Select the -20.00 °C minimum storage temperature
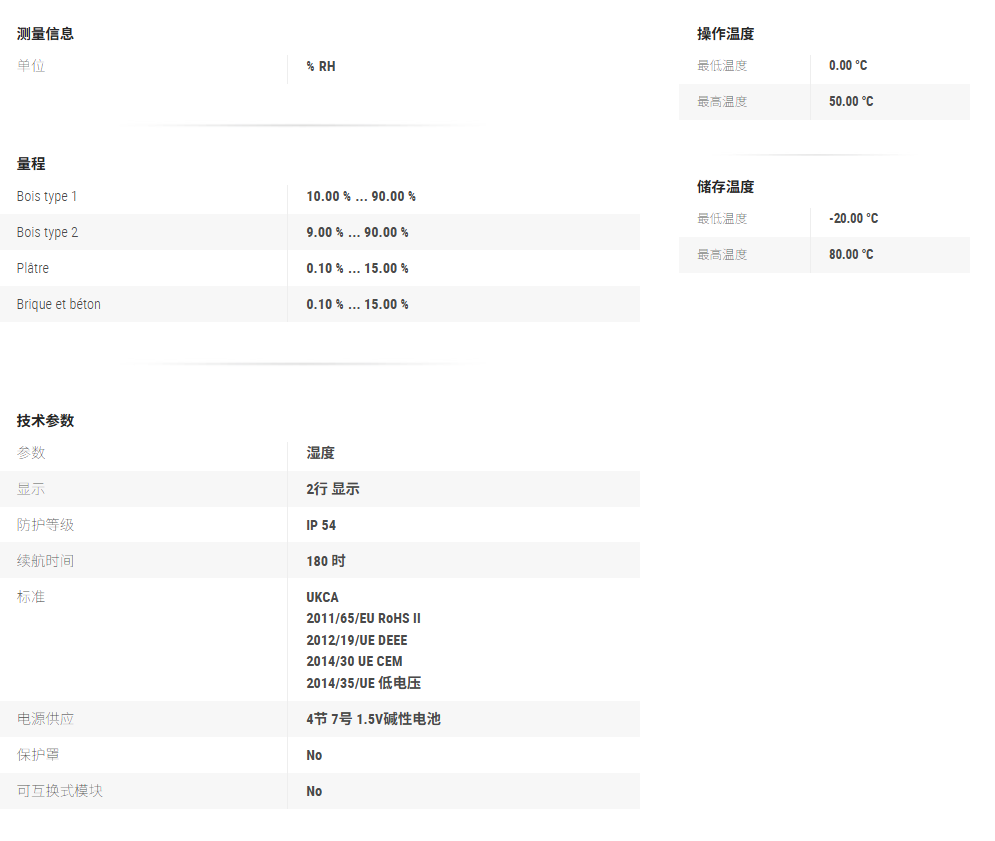The image size is (995, 841). click(x=853, y=219)
